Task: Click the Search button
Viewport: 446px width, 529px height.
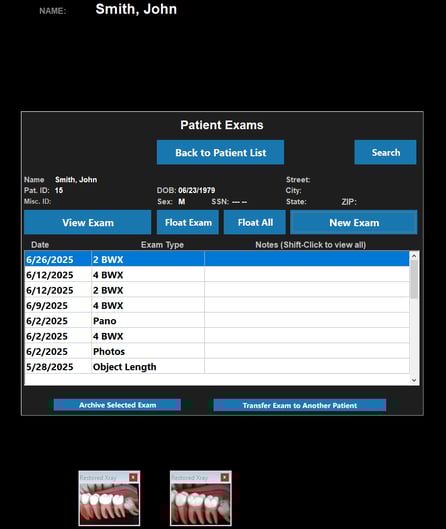Action: (385, 152)
